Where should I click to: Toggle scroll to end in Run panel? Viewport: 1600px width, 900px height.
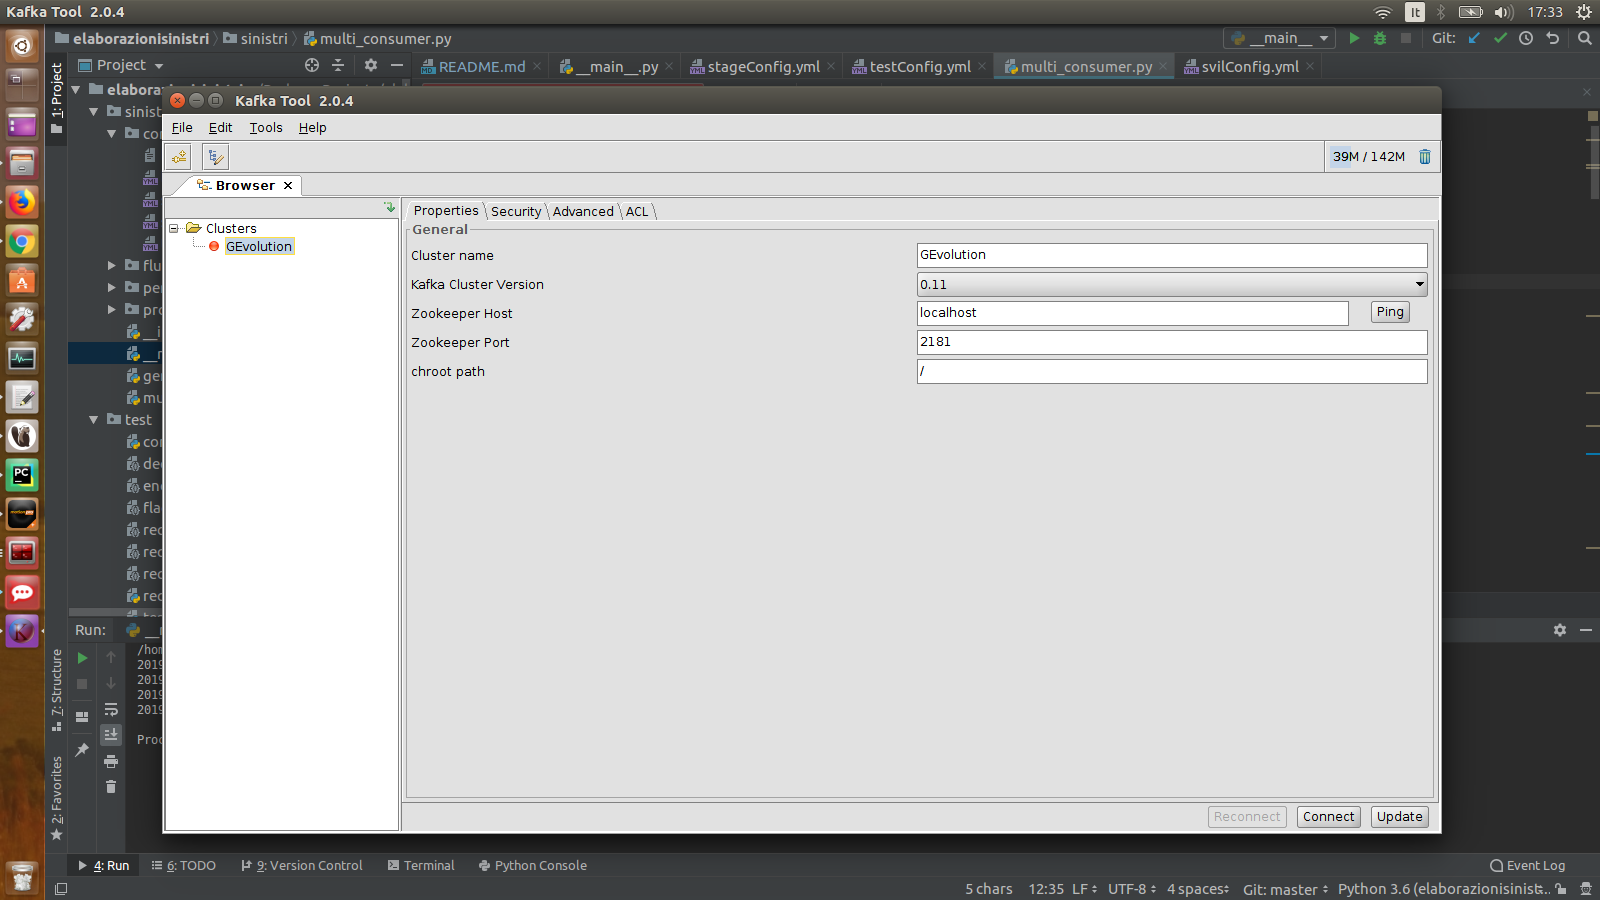[111, 734]
